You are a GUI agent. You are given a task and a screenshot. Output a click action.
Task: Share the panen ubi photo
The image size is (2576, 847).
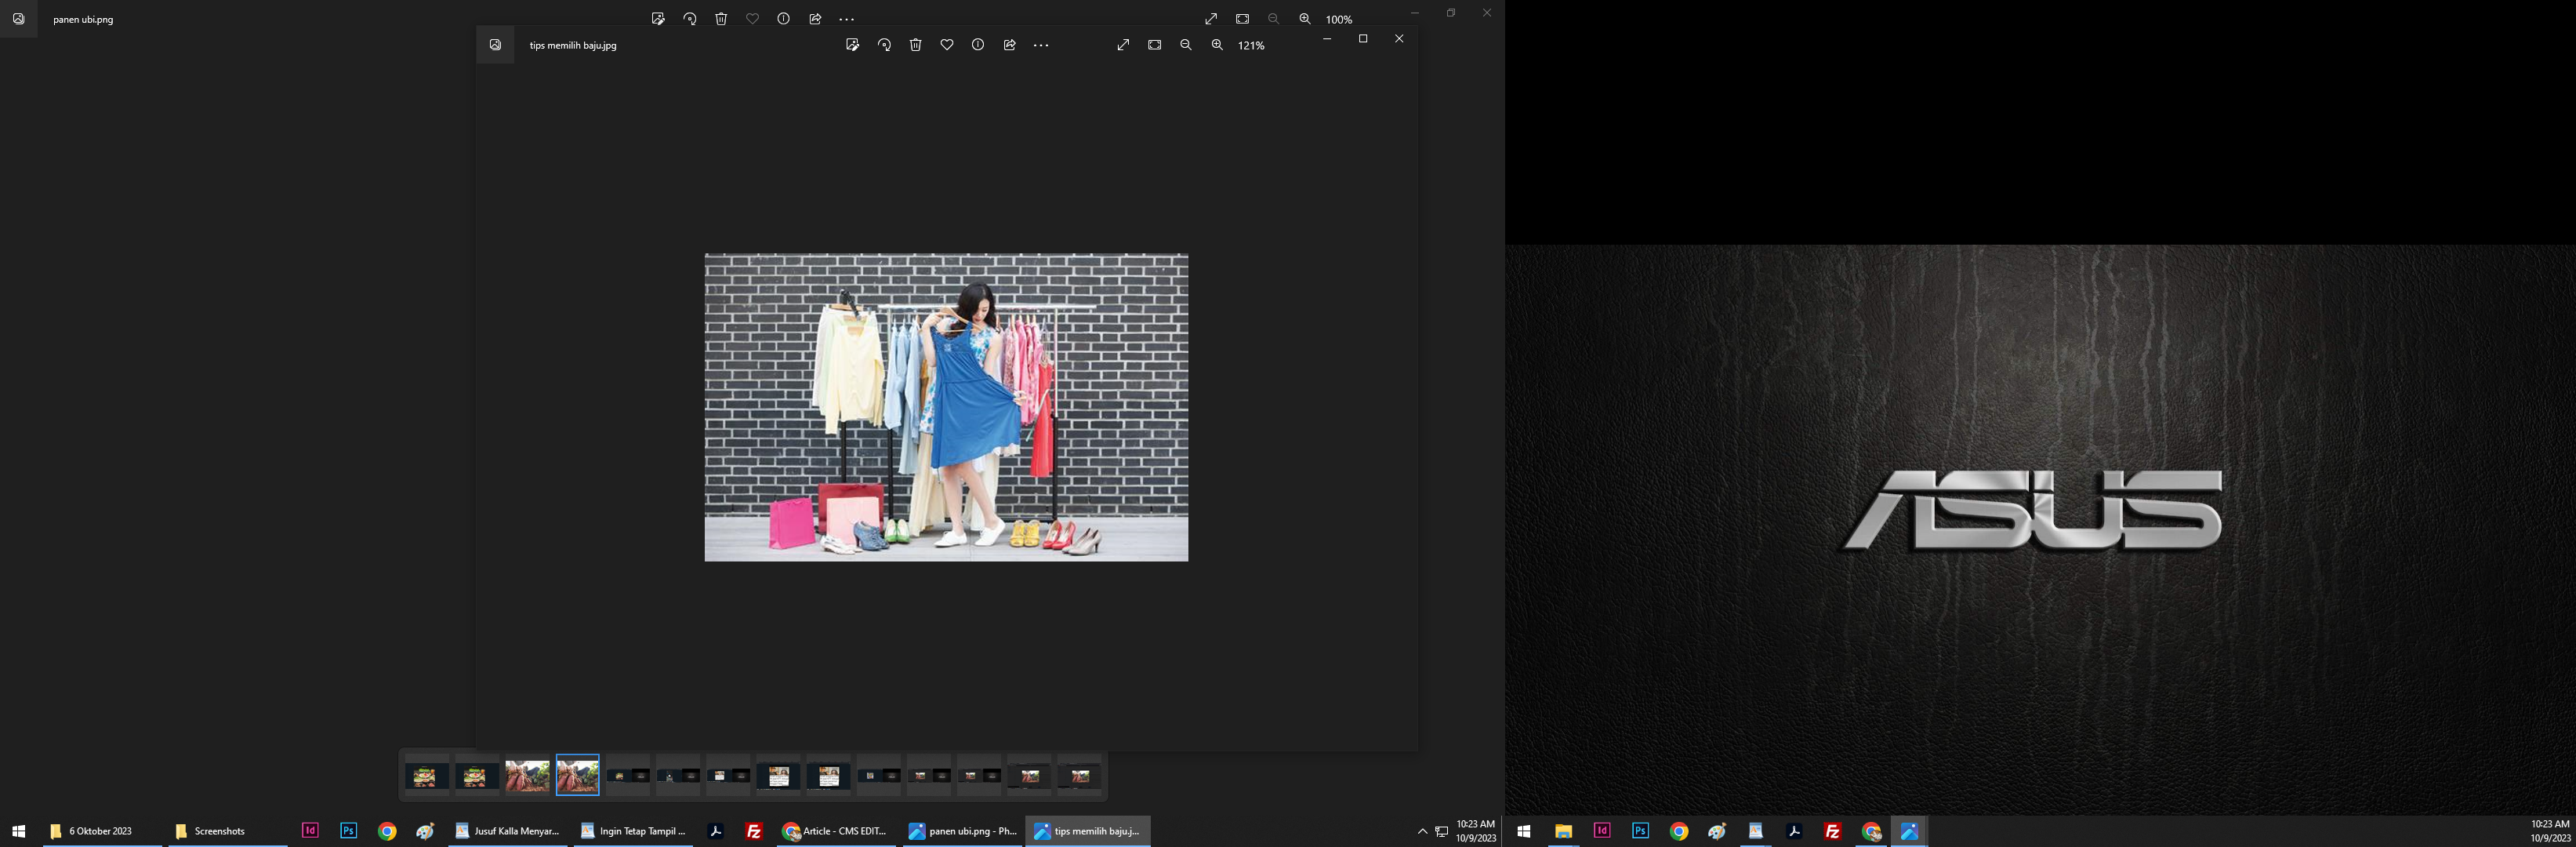pos(815,19)
